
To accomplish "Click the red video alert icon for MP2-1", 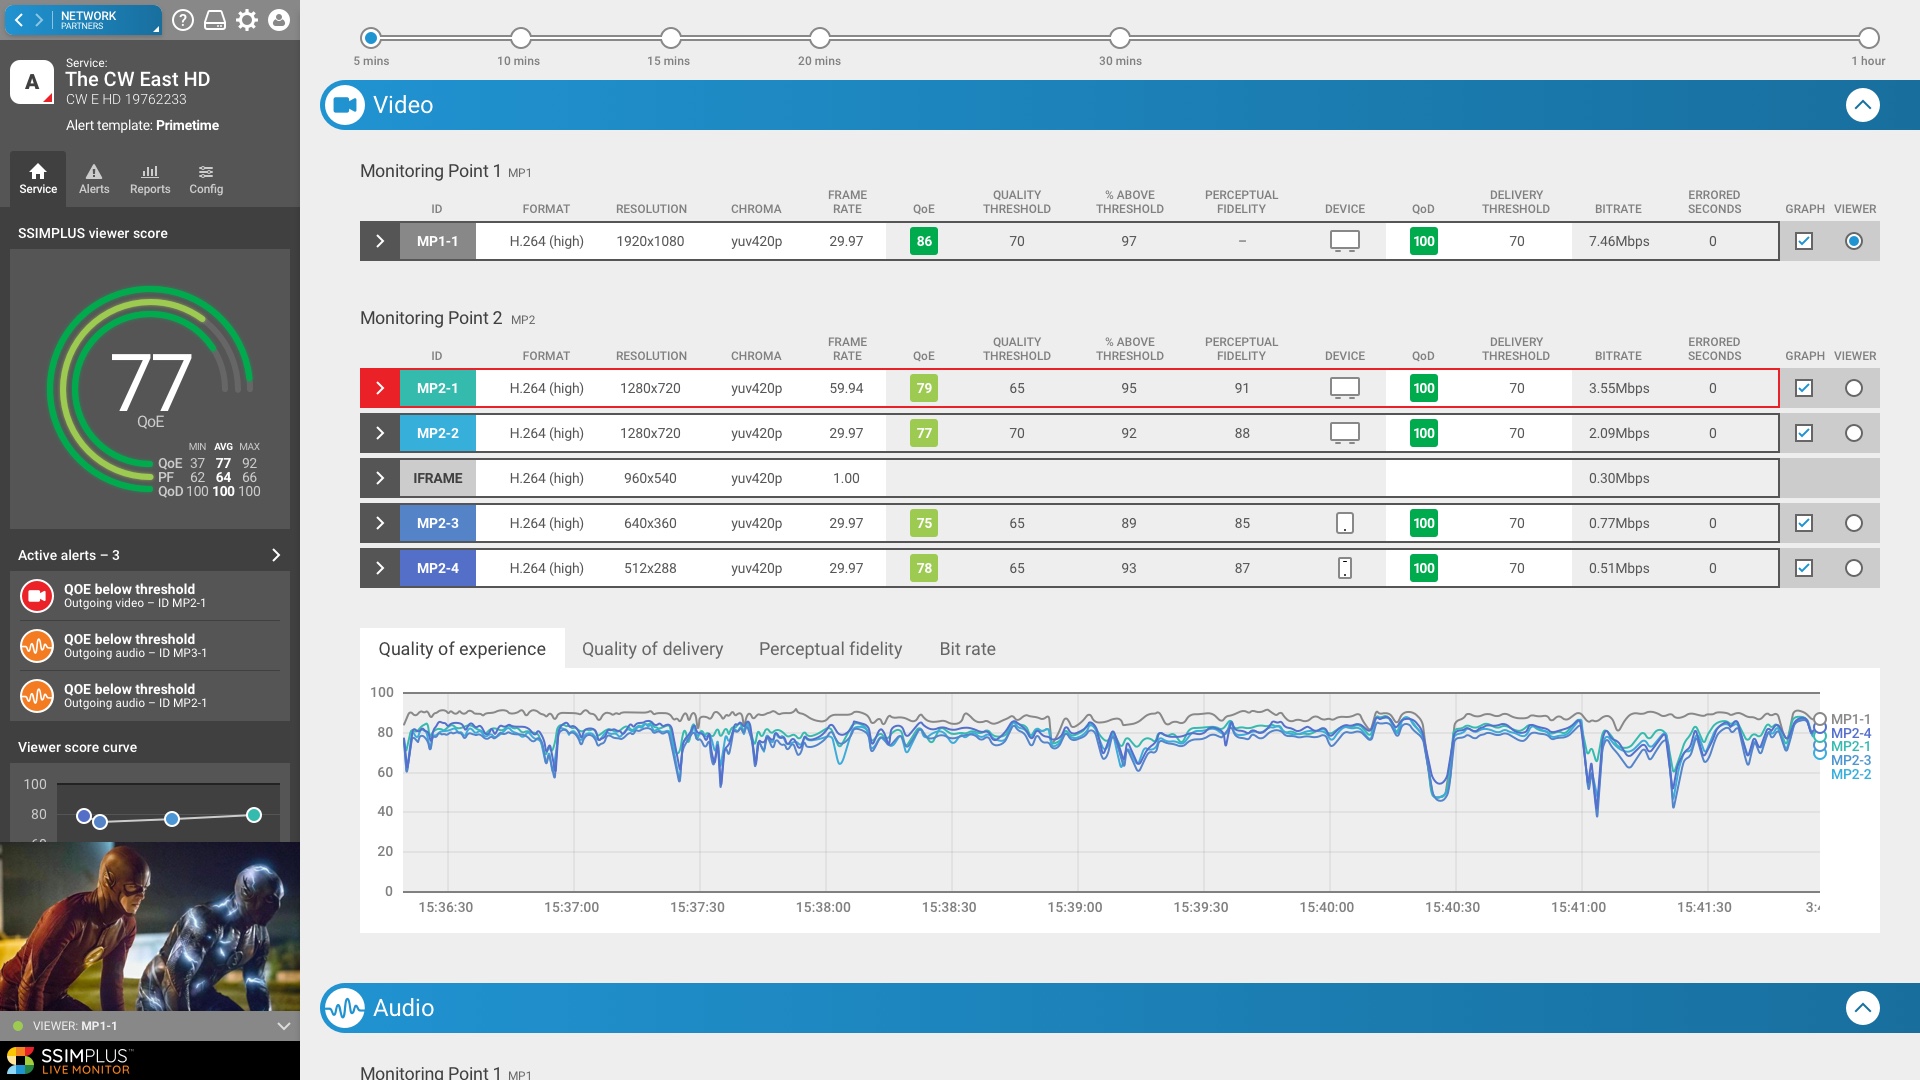I will [37, 596].
